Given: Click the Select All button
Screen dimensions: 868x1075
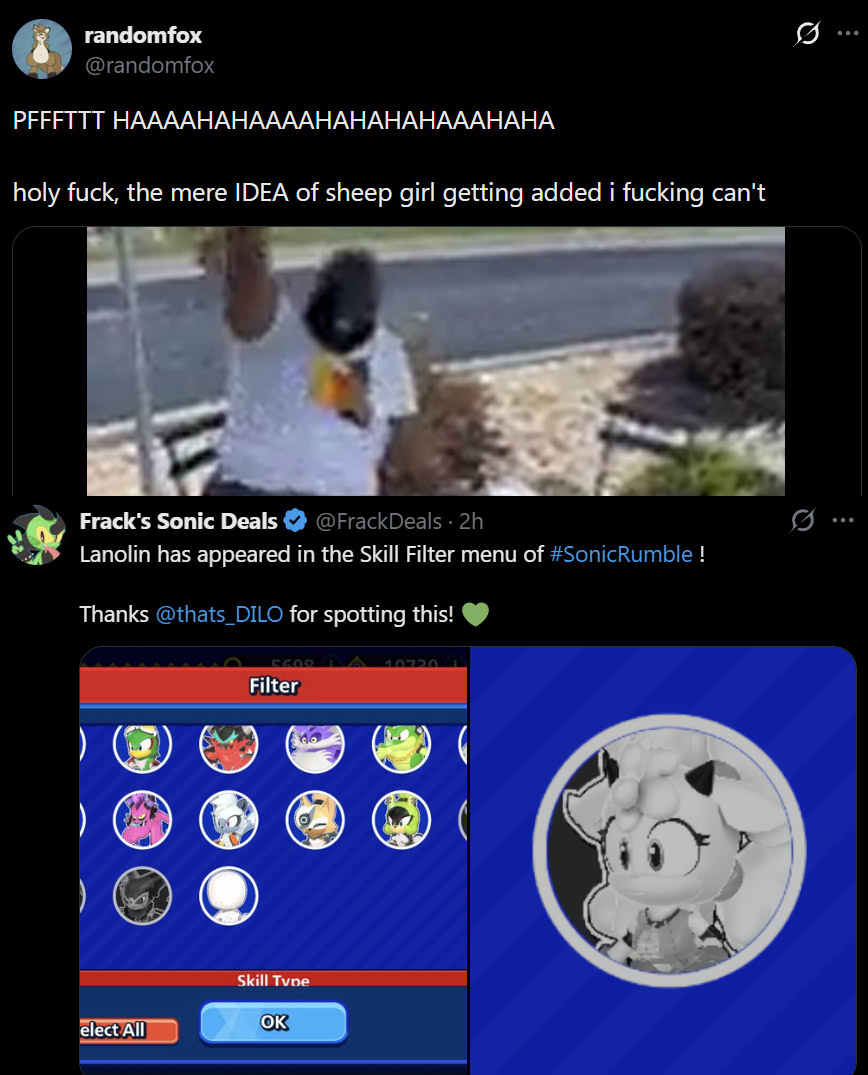Looking at the screenshot, I should [x=128, y=1030].
